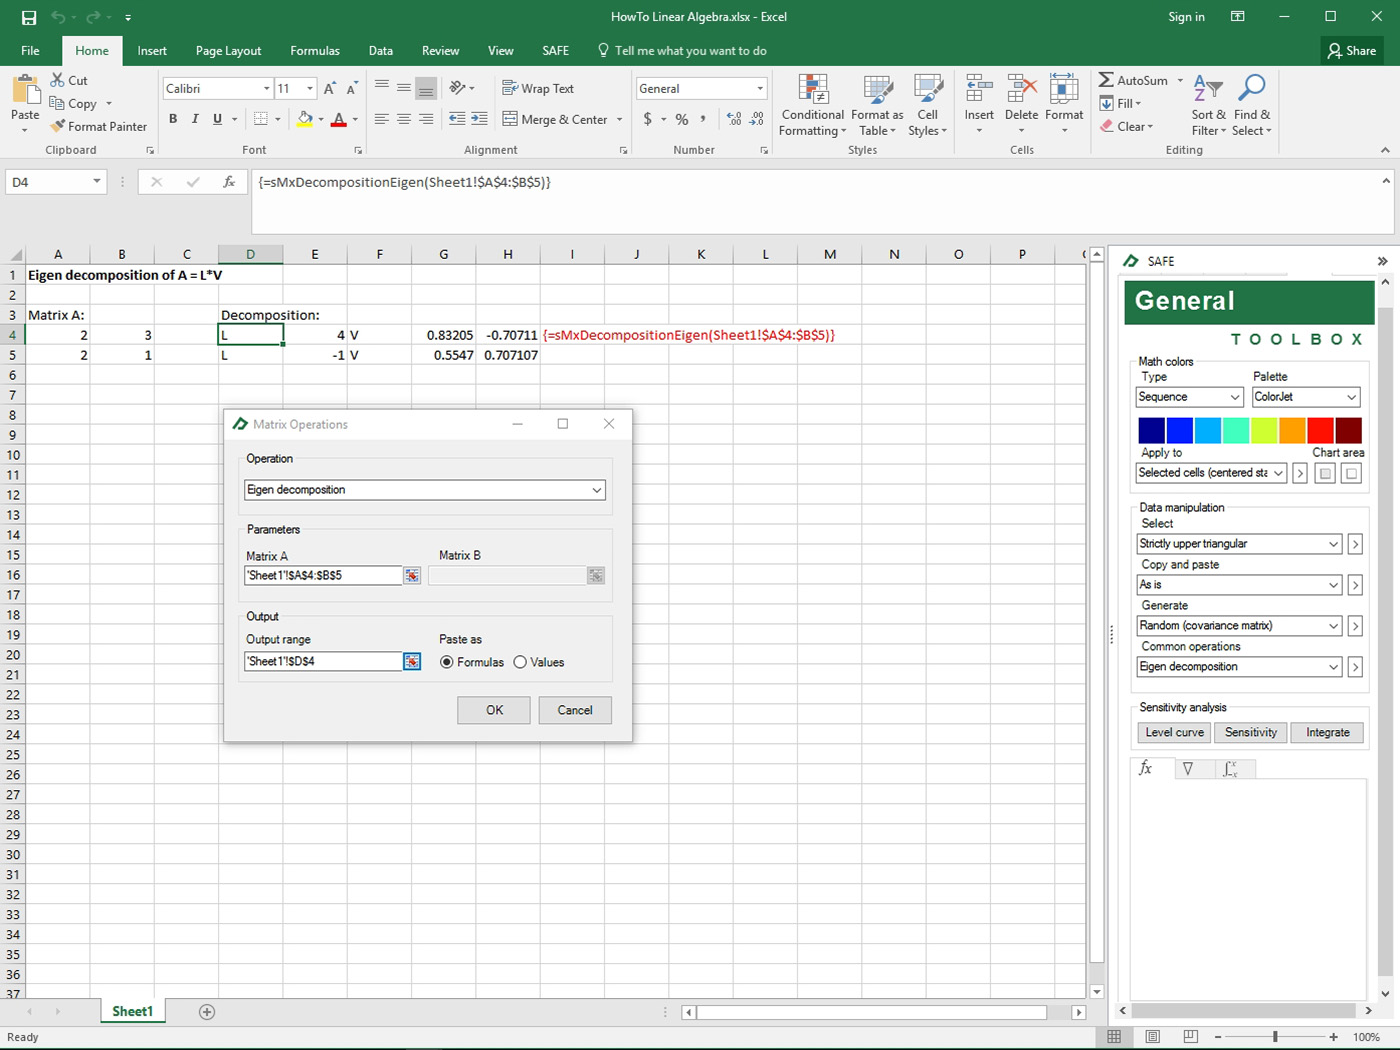This screenshot has height=1050, width=1400.
Task: Click the Output range selector icon
Action: 412,661
